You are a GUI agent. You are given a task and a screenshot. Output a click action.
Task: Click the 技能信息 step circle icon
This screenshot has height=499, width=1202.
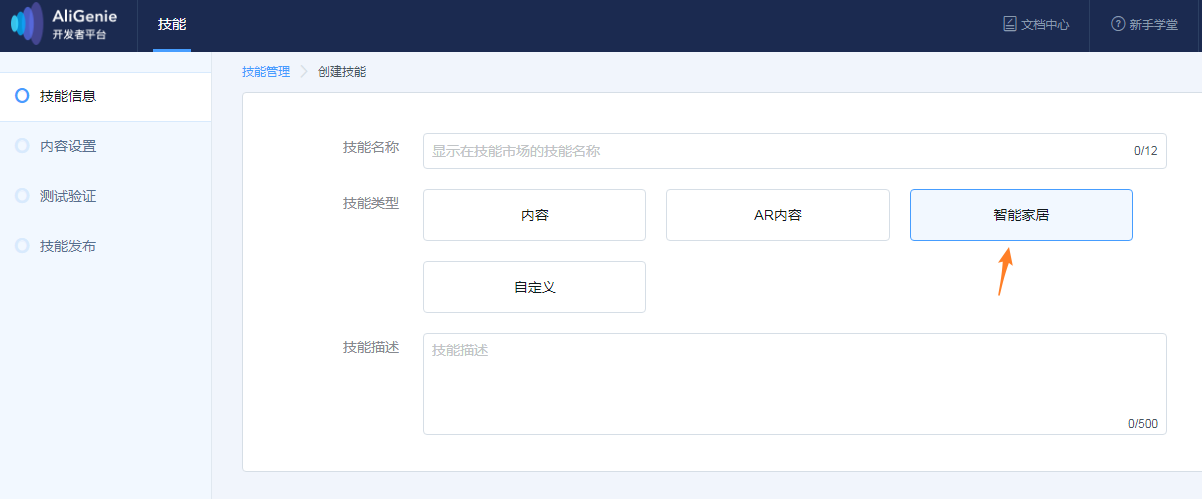[x=22, y=96]
